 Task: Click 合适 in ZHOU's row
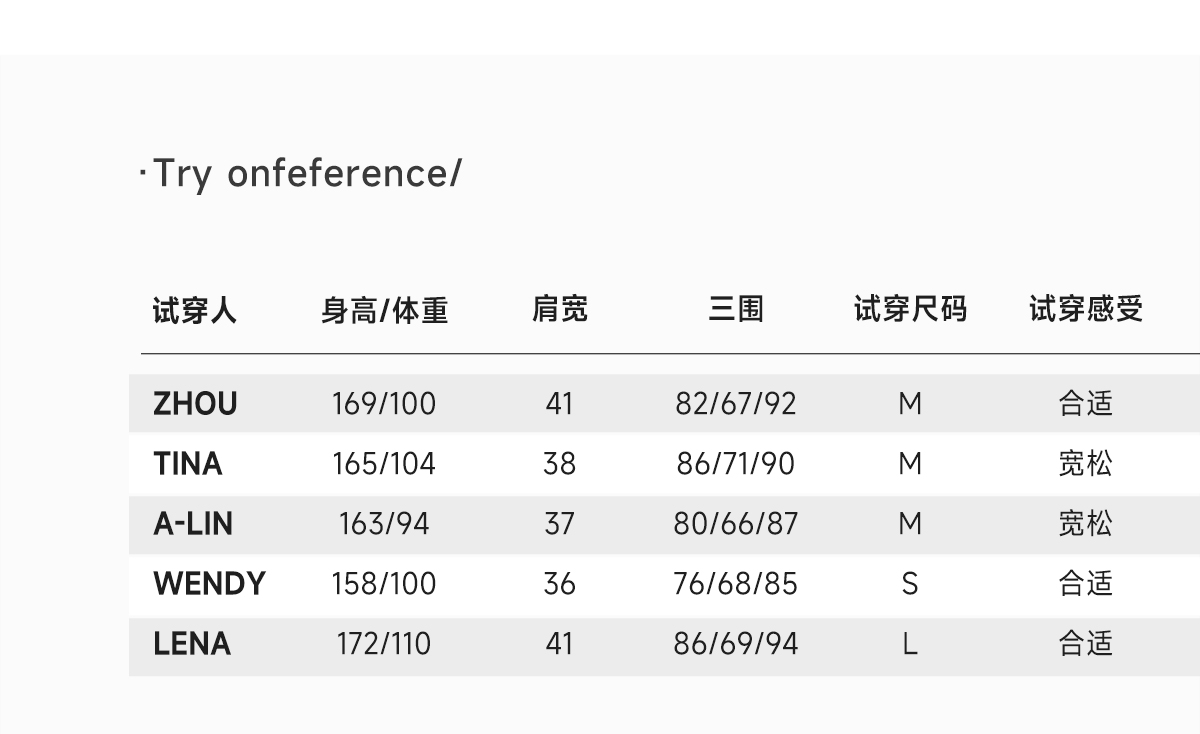(x=1085, y=404)
